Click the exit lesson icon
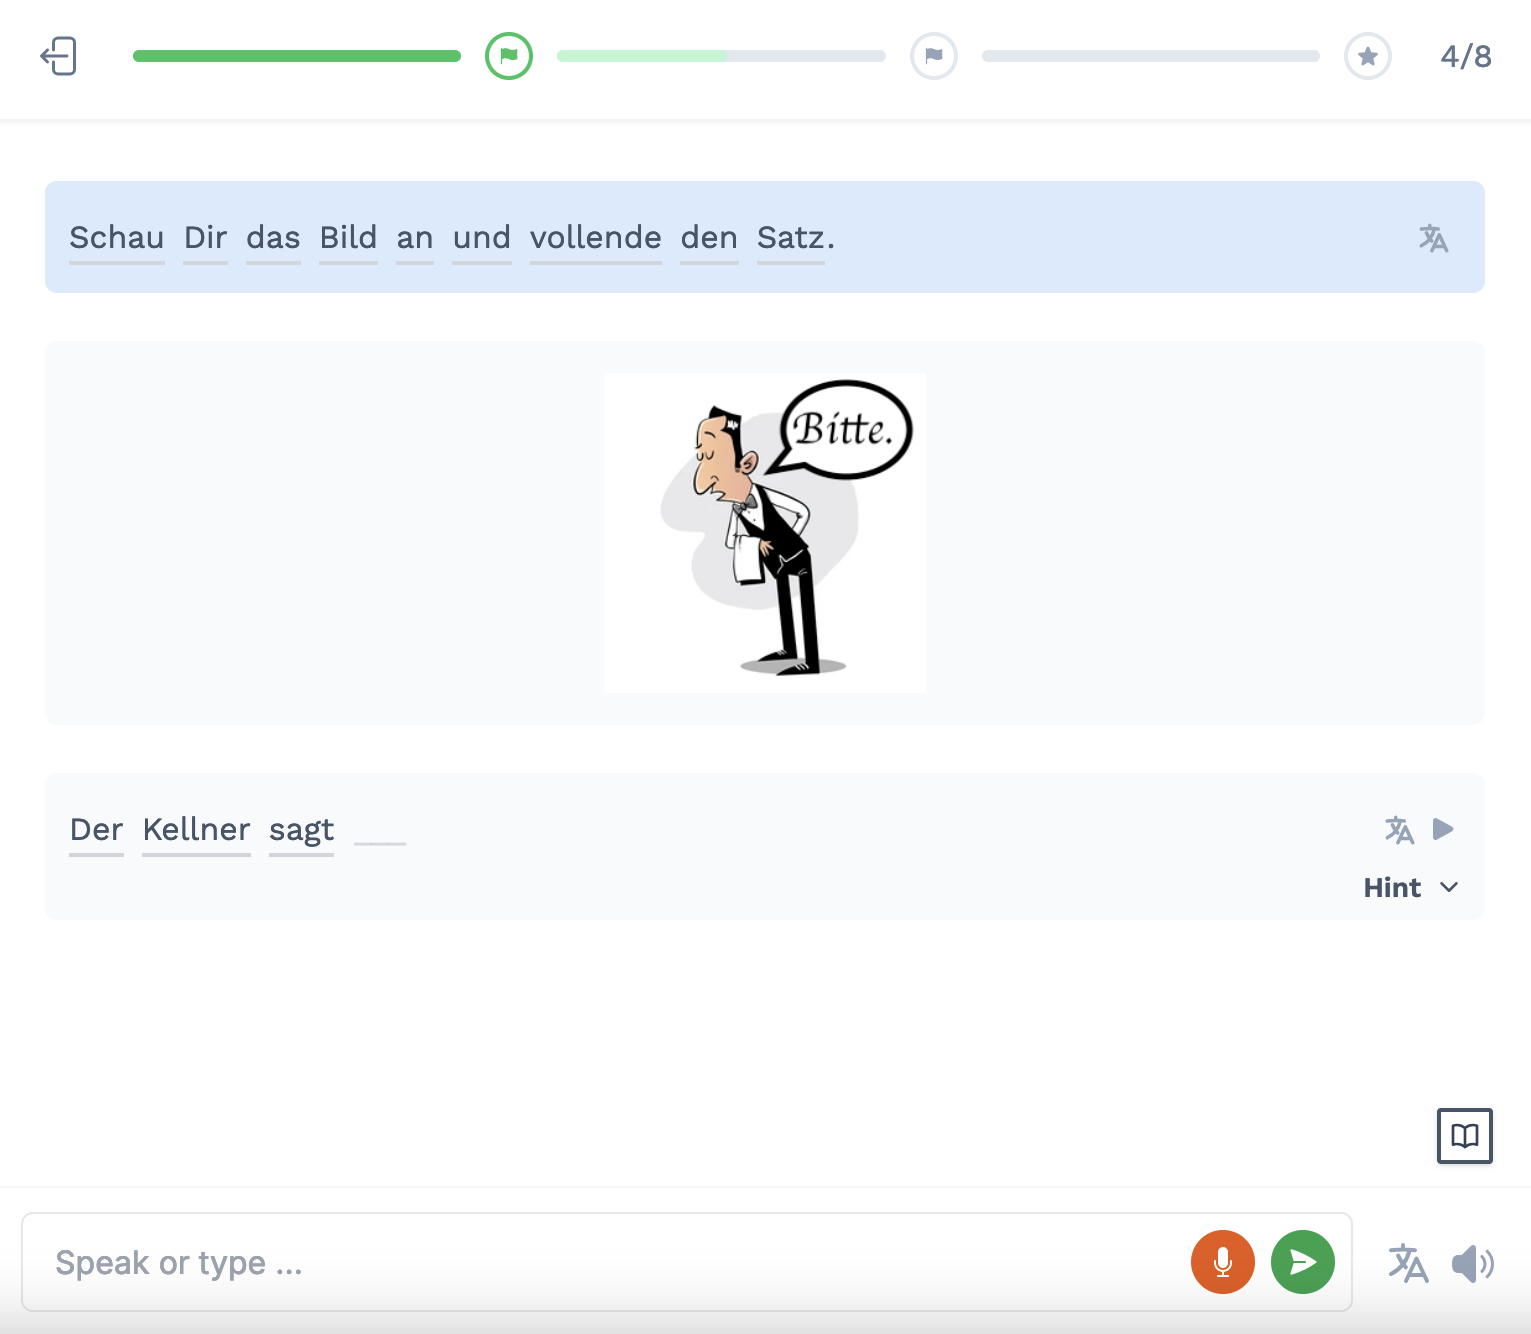This screenshot has width=1531, height=1334. click(59, 56)
